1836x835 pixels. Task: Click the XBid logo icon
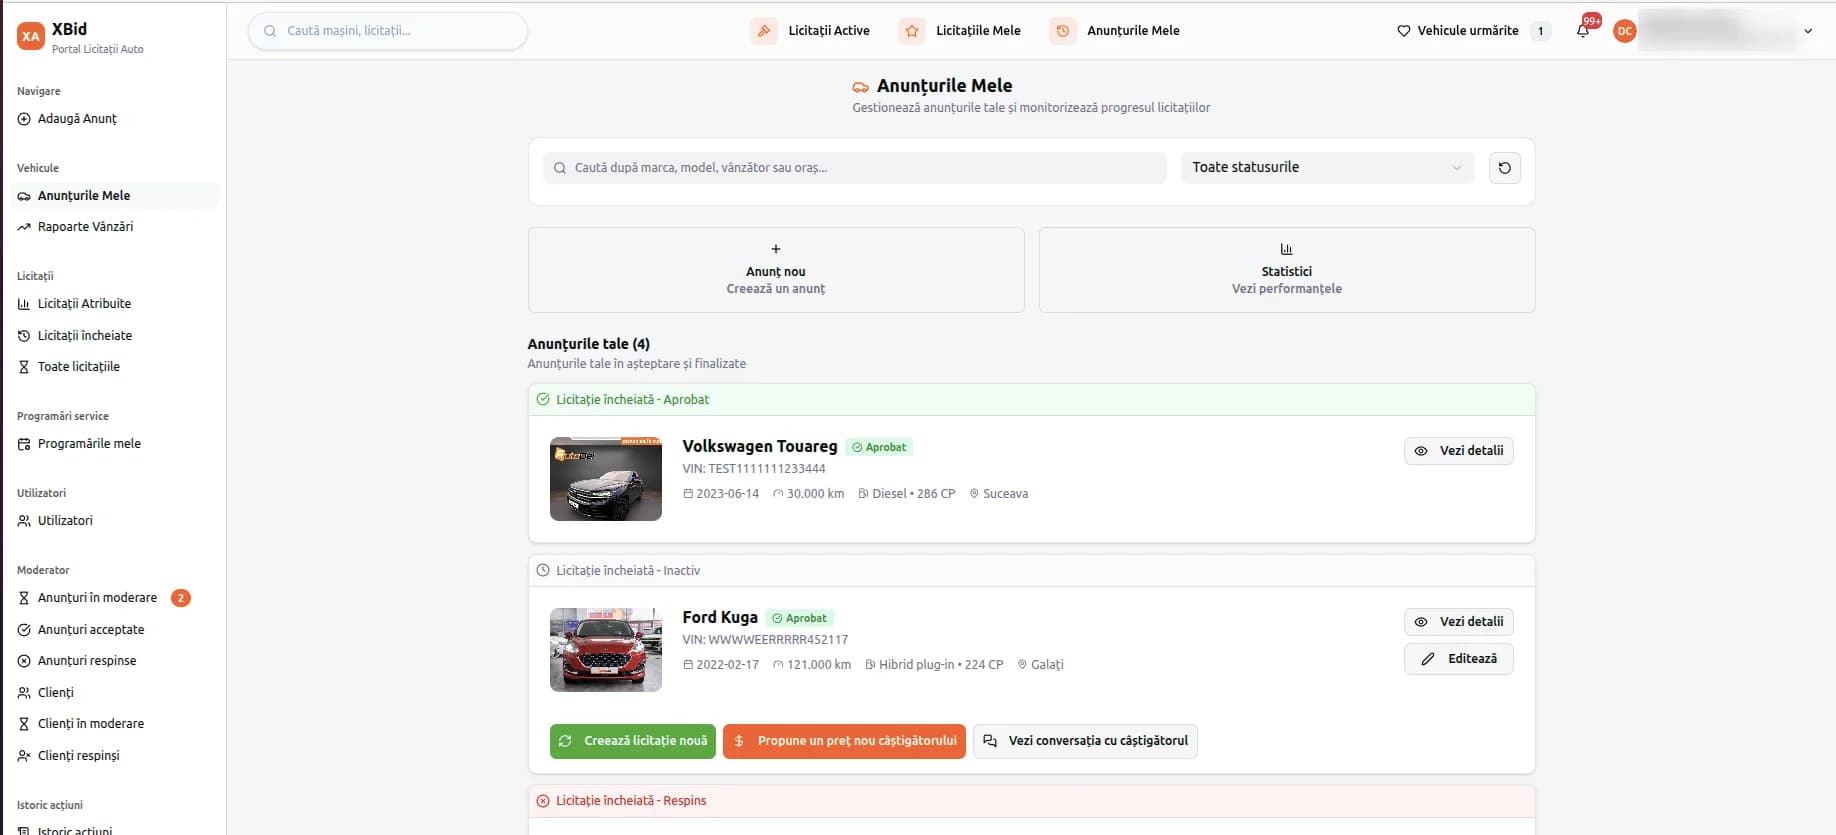31,37
